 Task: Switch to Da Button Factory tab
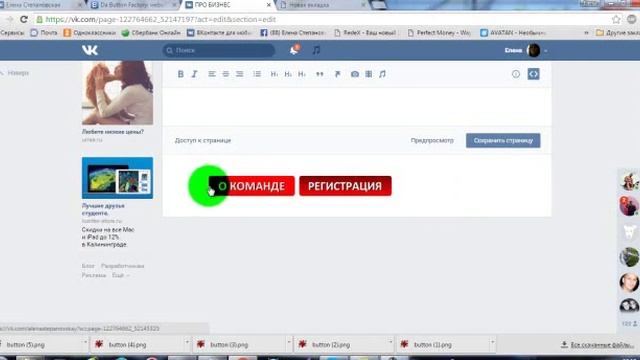click(133, 5)
